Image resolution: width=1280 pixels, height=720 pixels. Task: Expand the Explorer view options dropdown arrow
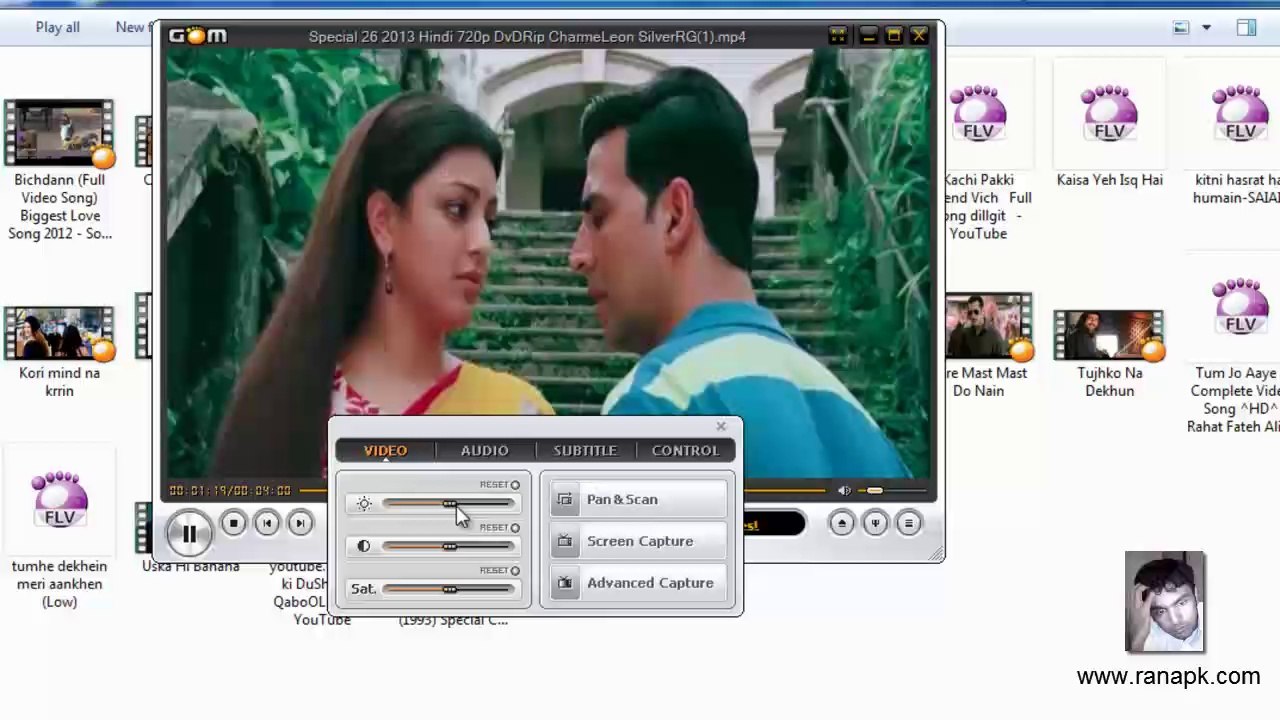1206,28
